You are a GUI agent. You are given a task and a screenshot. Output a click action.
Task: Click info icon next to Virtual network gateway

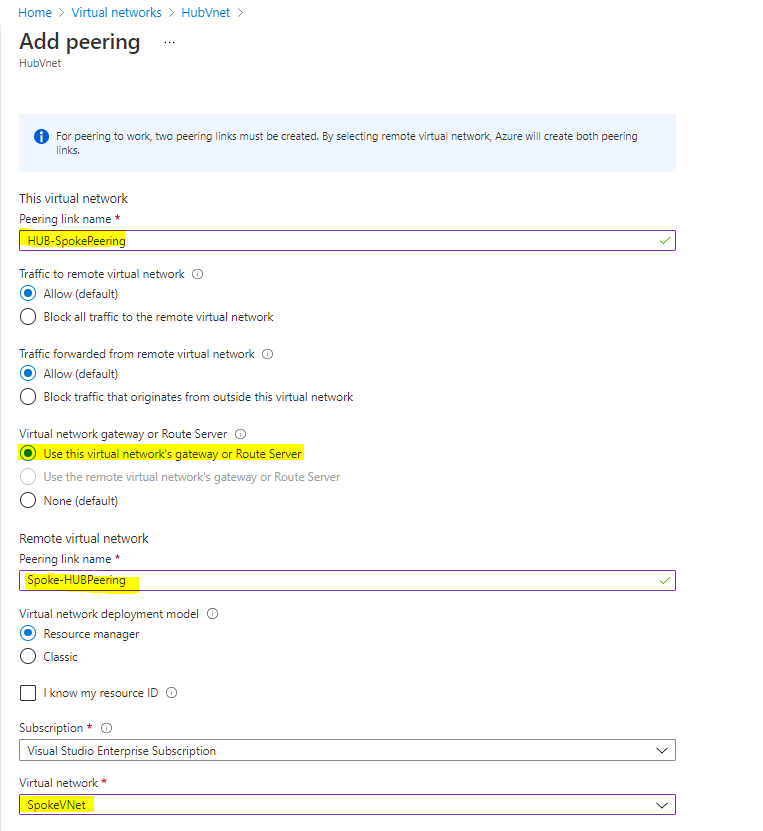240,434
